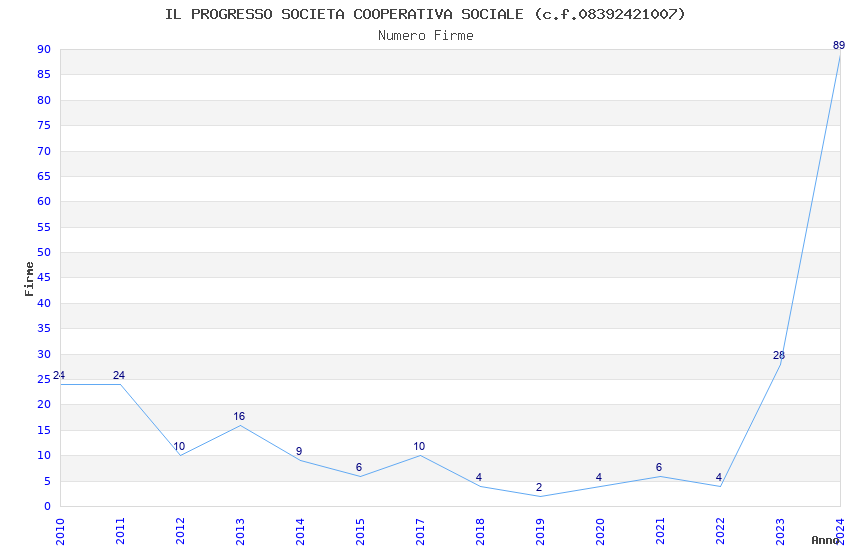Click the data label 16 at year 2013
The width and height of the screenshot is (850, 550).
(239, 416)
